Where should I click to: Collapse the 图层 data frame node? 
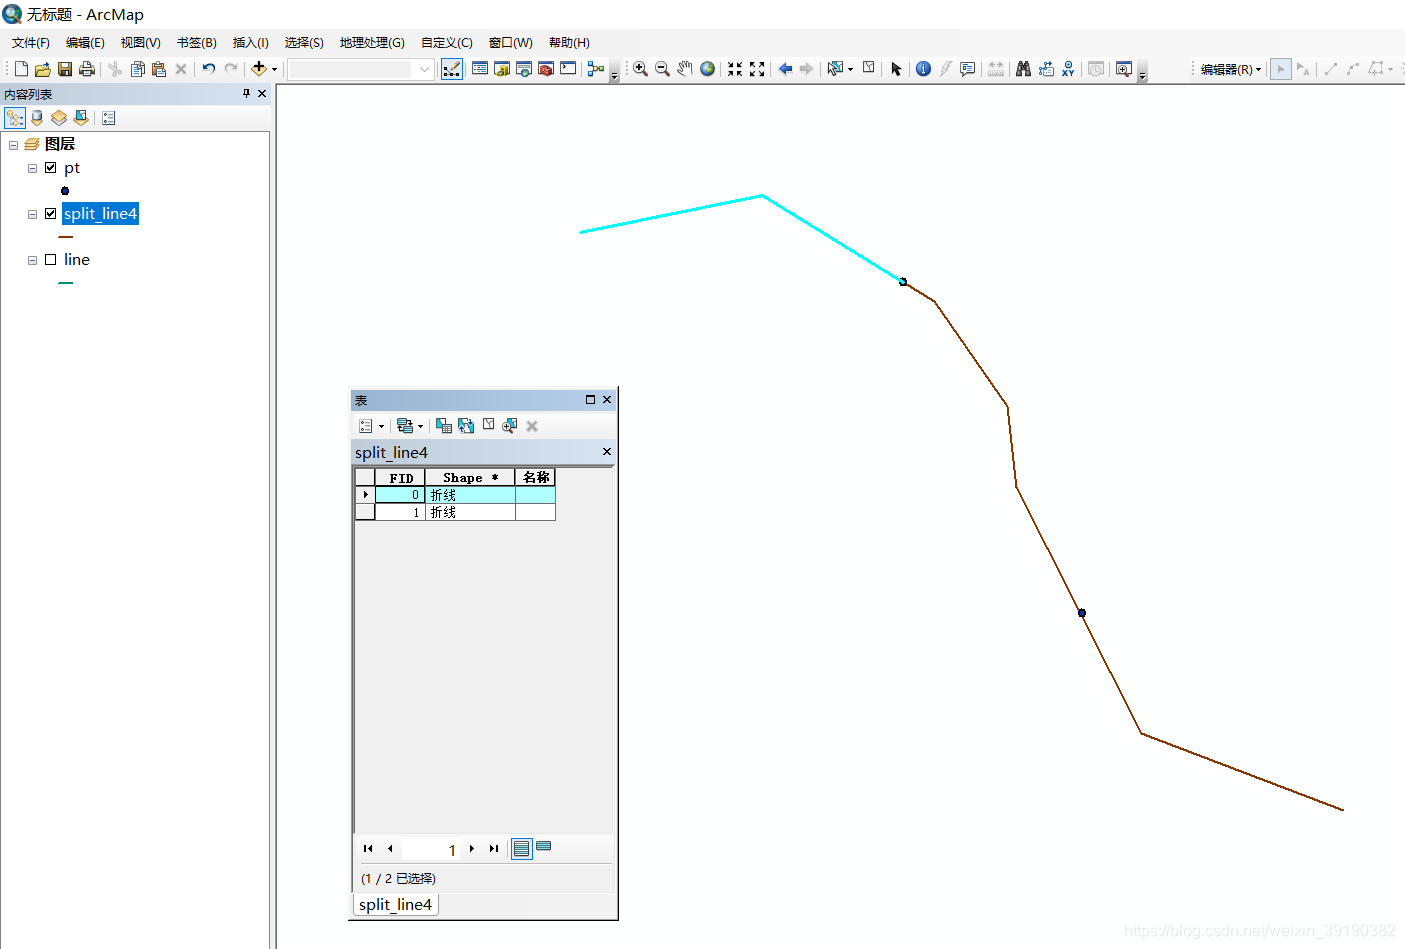(x=14, y=145)
